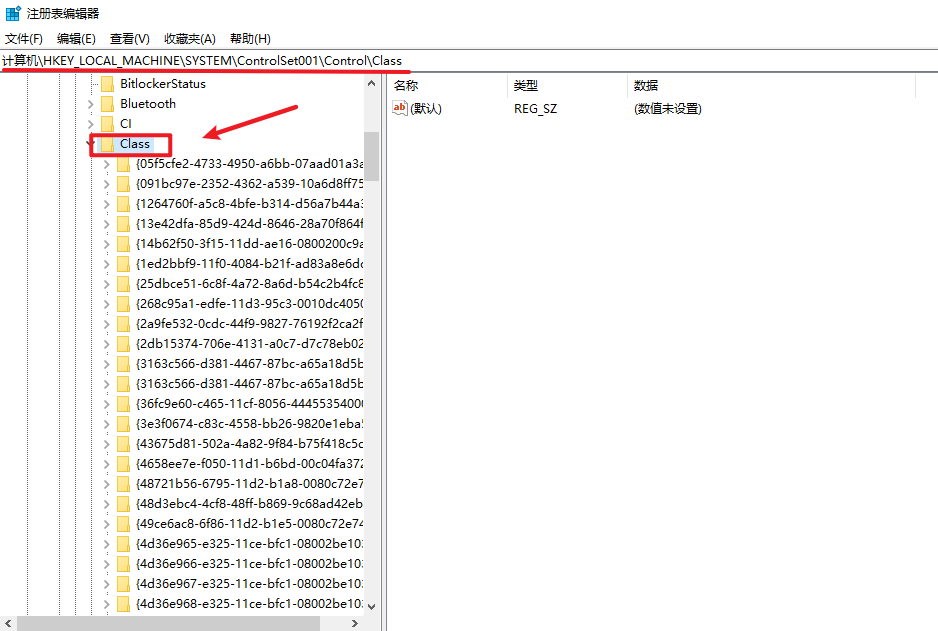Expand the {4d36e967-e325 key chevron

[106, 584]
